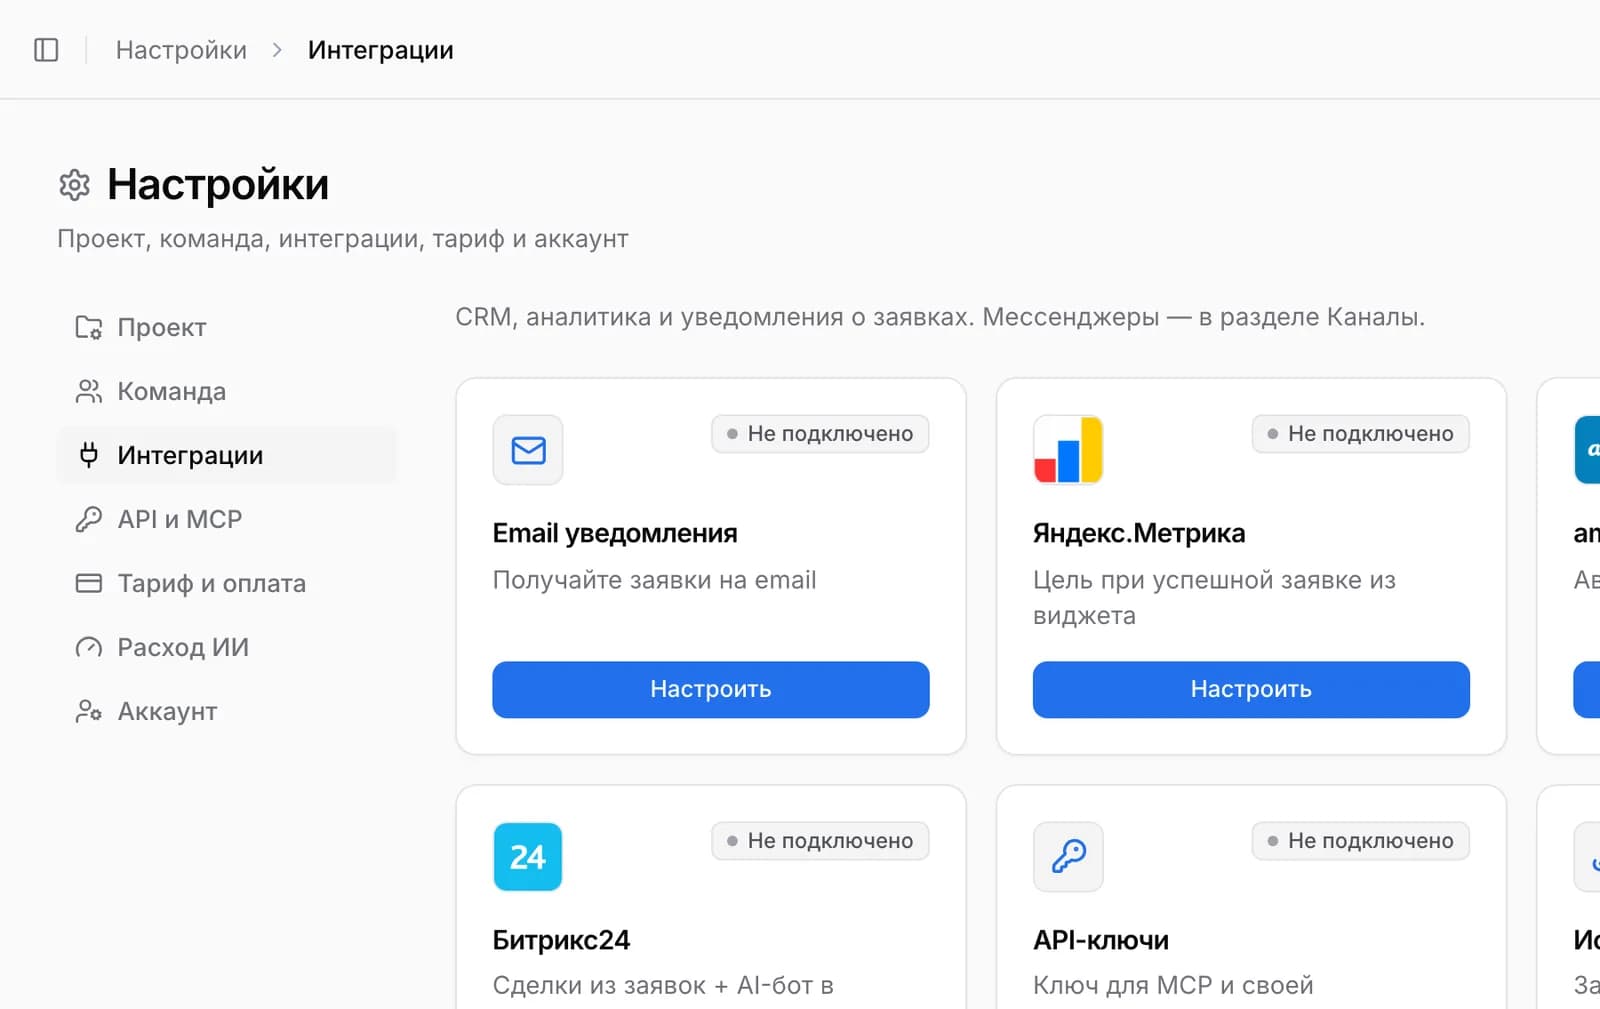Configure Email уведомления with Настроить button
This screenshot has height=1009, width=1600.
point(711,689)
